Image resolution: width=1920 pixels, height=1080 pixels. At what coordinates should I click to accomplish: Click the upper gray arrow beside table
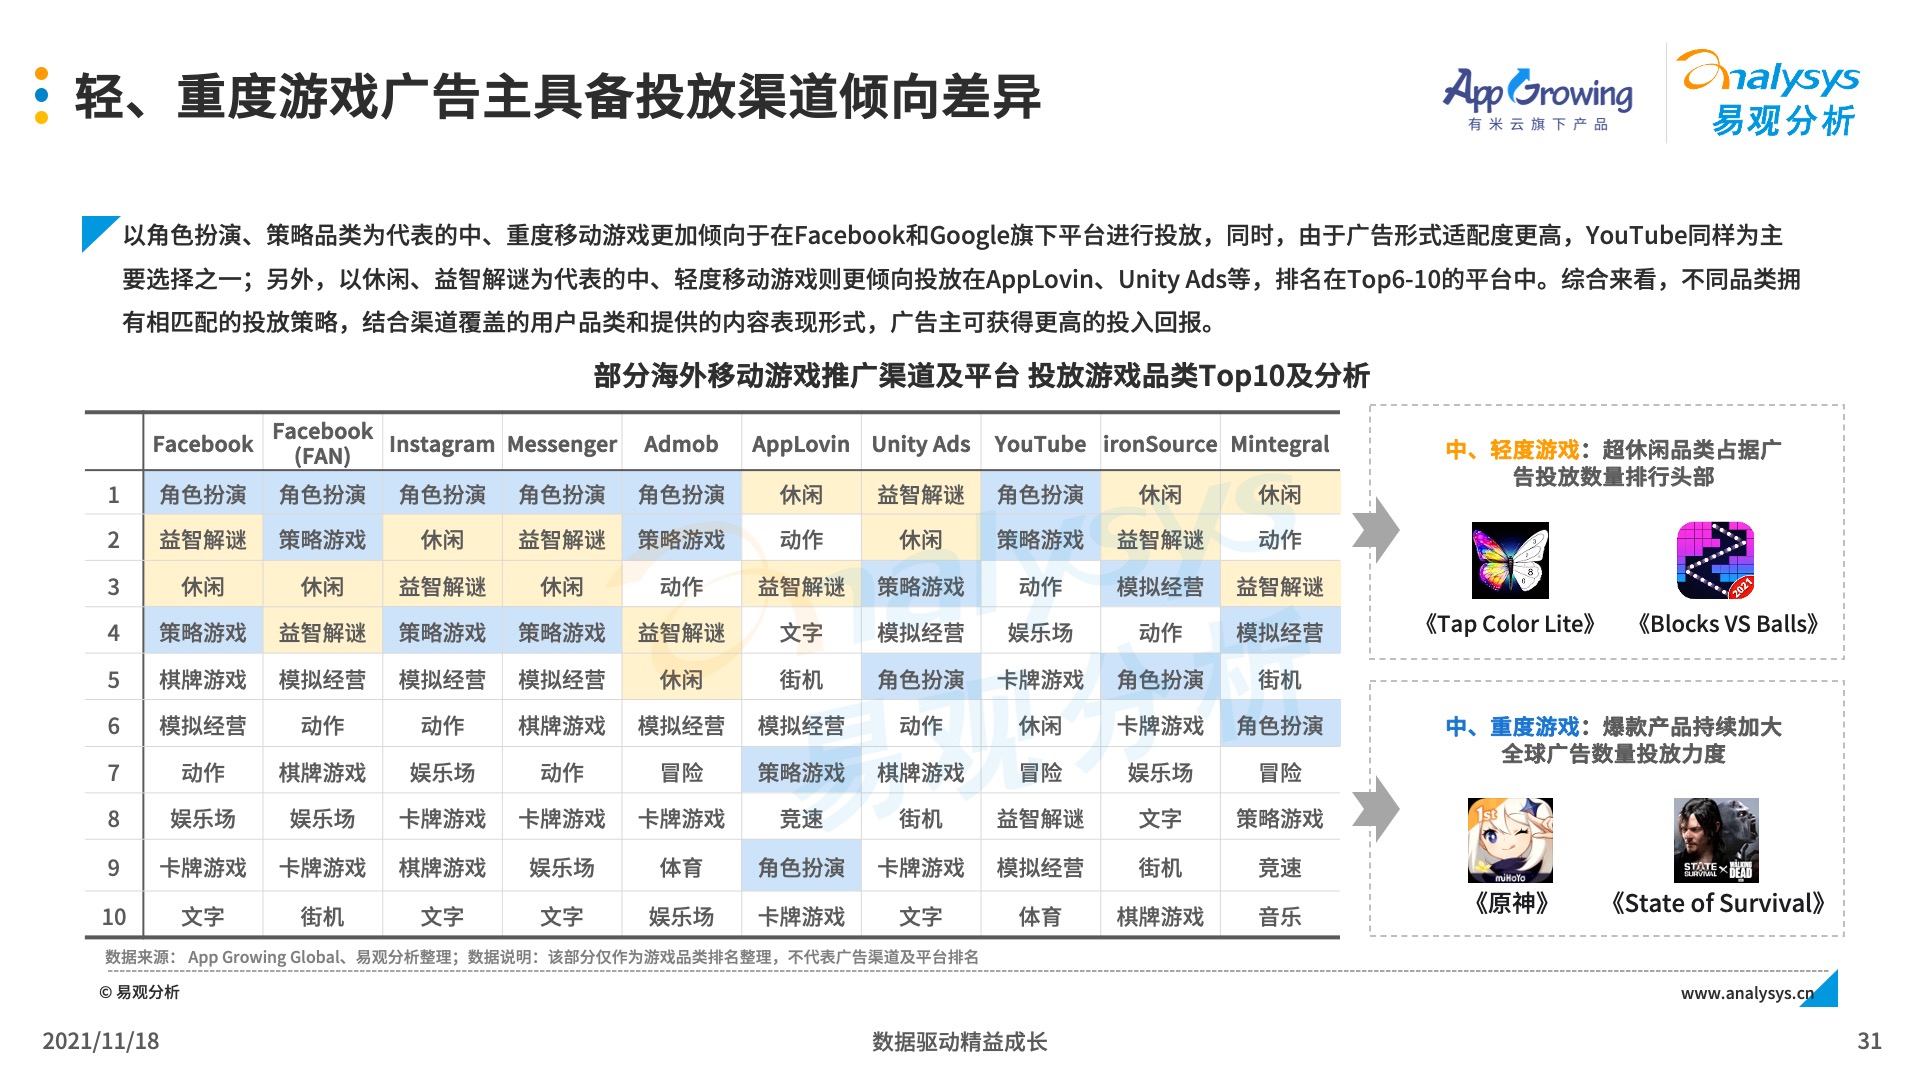click(x=1376, y=530)
